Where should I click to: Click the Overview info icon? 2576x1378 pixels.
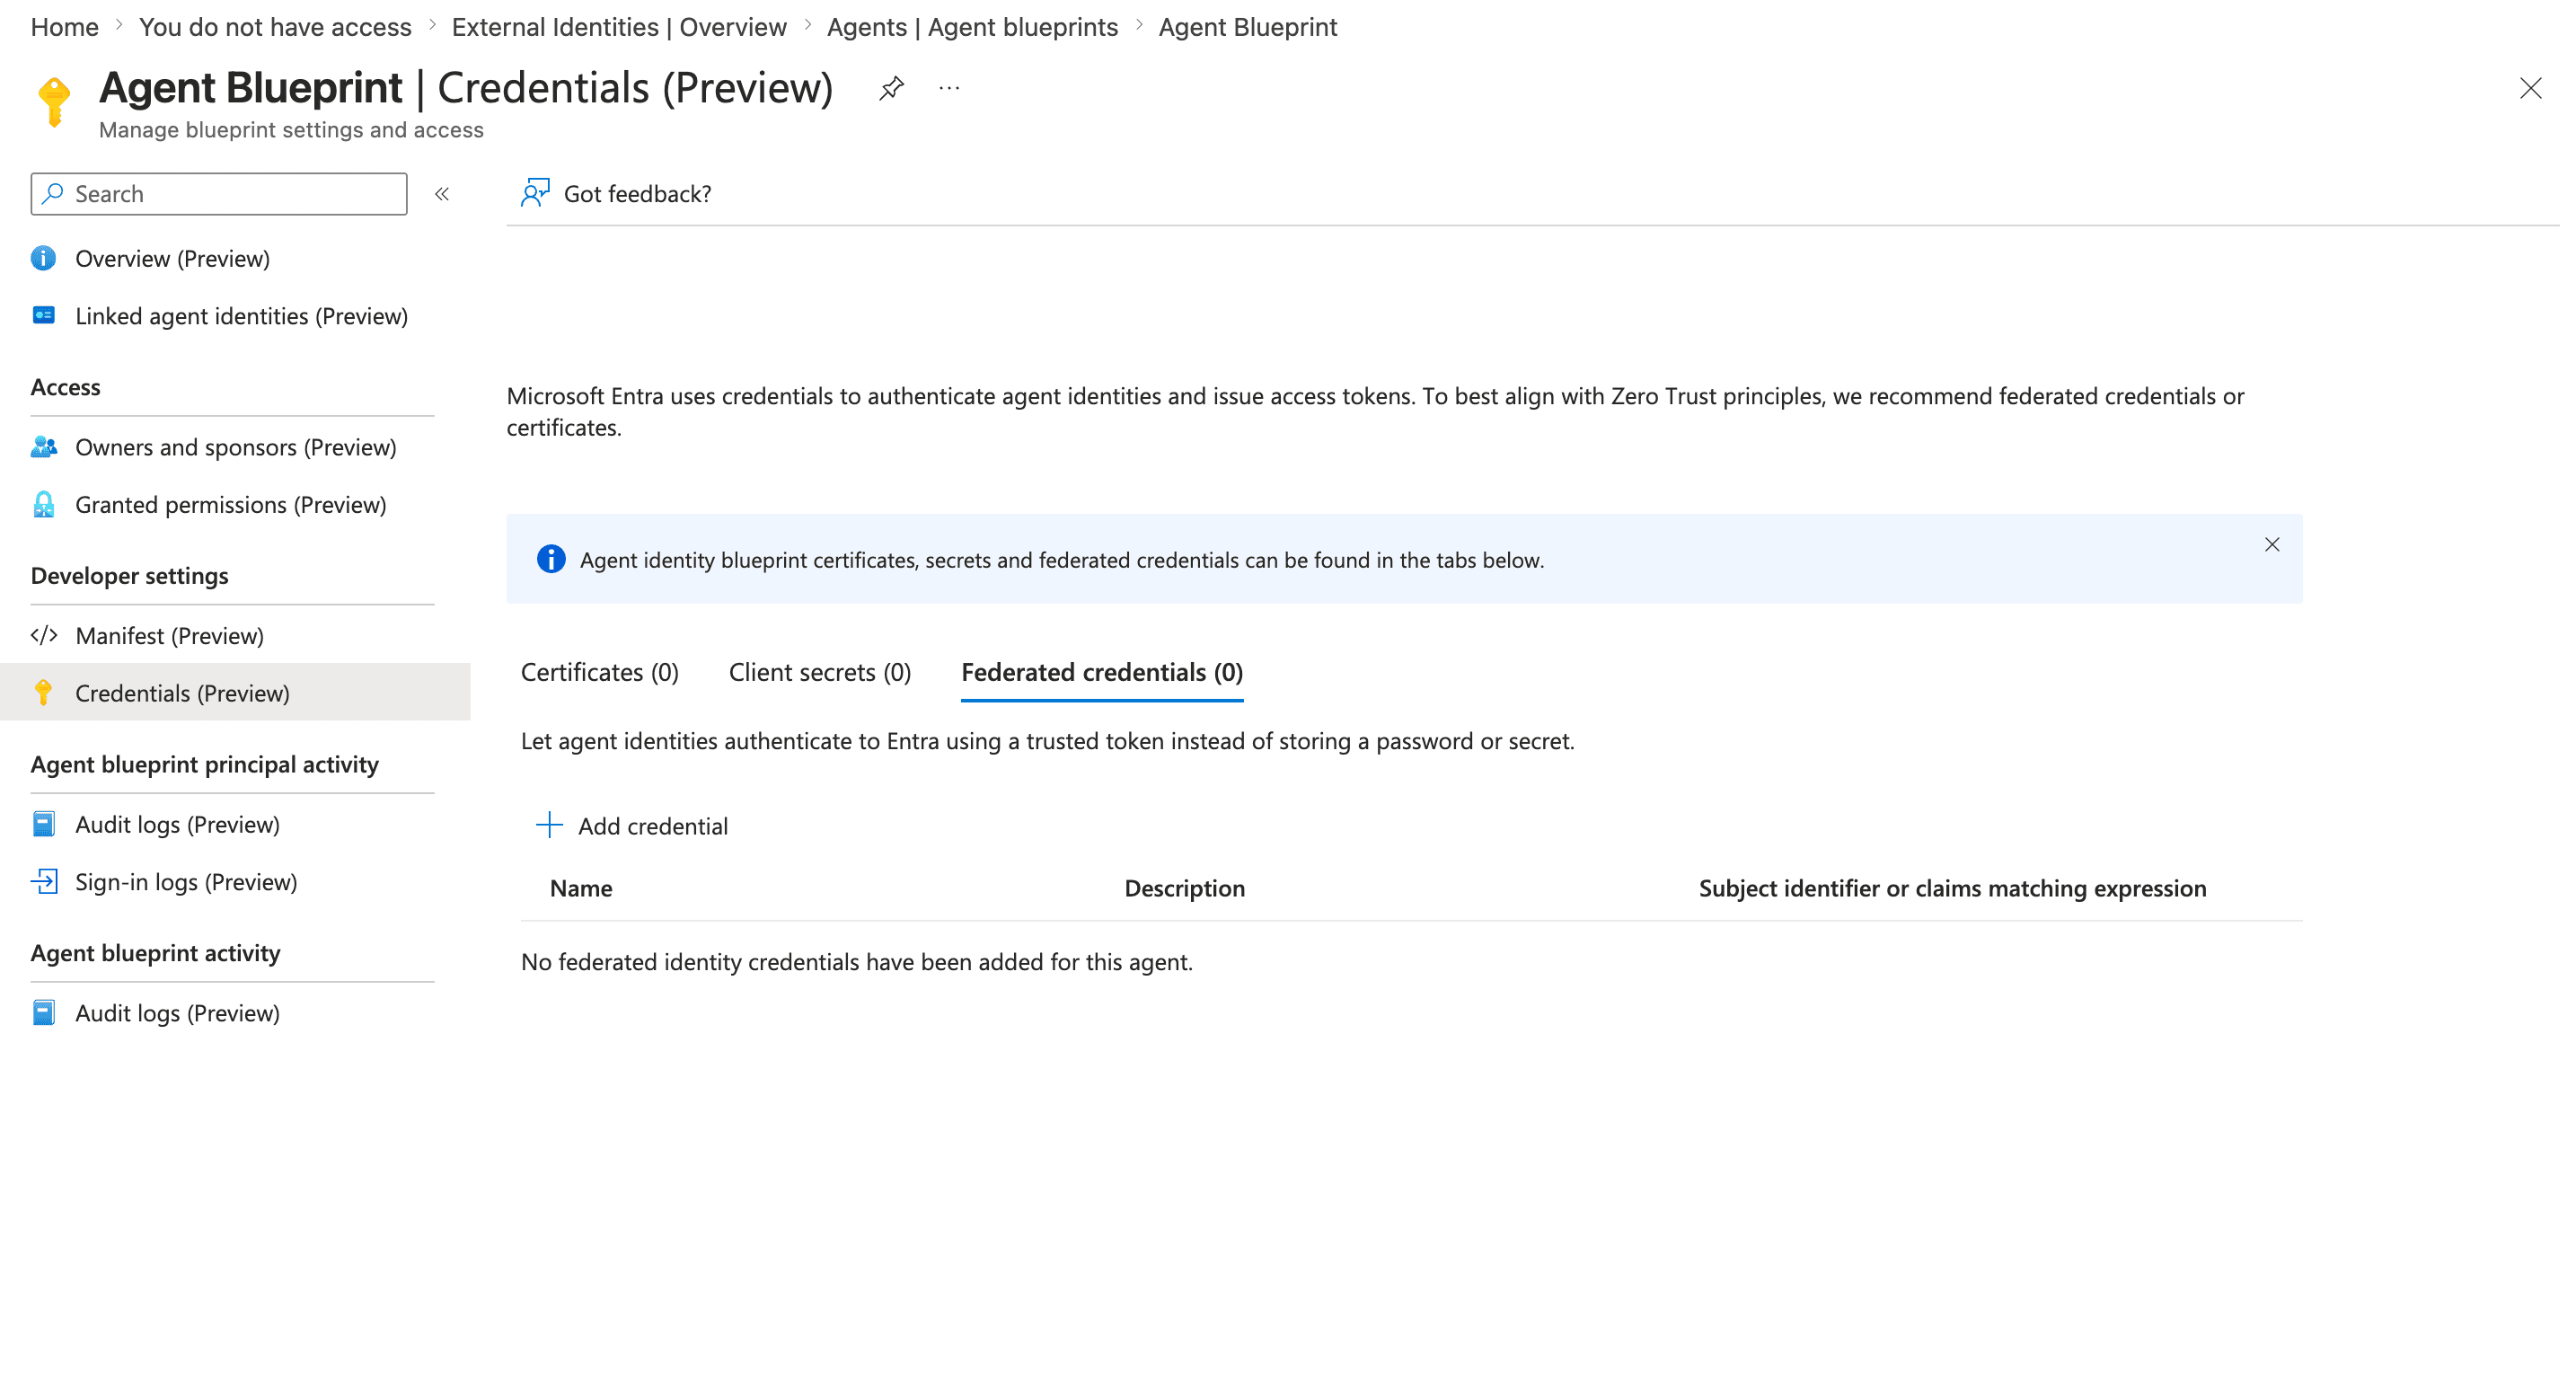pos(44,260)
